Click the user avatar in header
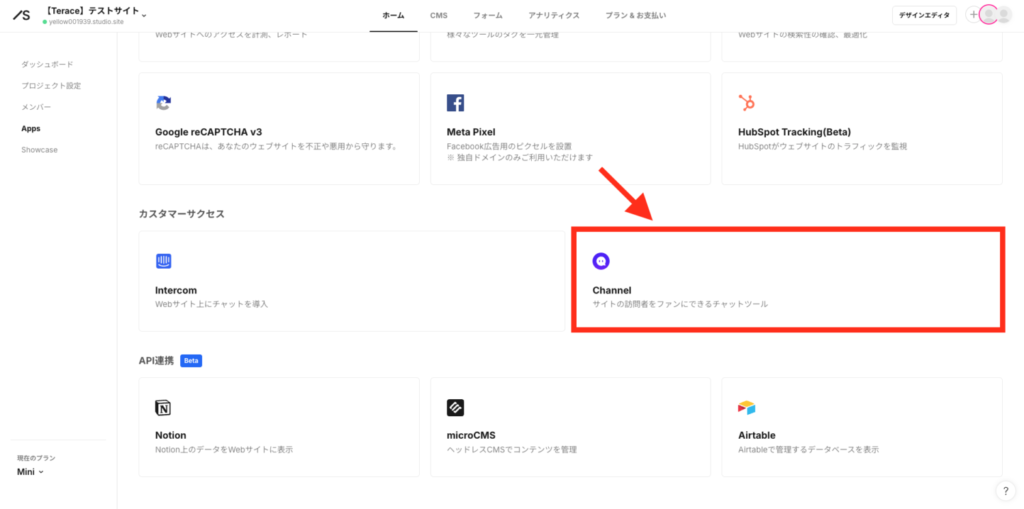 (989, 15)
